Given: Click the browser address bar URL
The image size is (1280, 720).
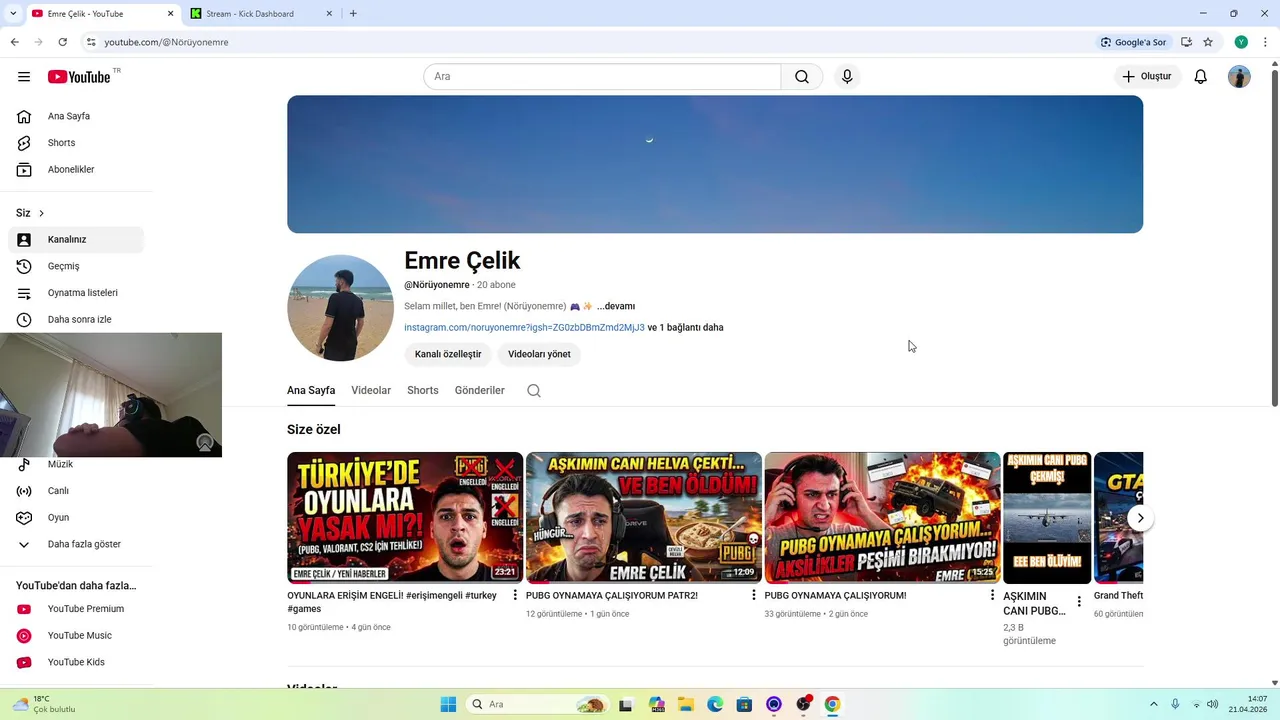Looking at the screenshot, I should coord(166,42).
